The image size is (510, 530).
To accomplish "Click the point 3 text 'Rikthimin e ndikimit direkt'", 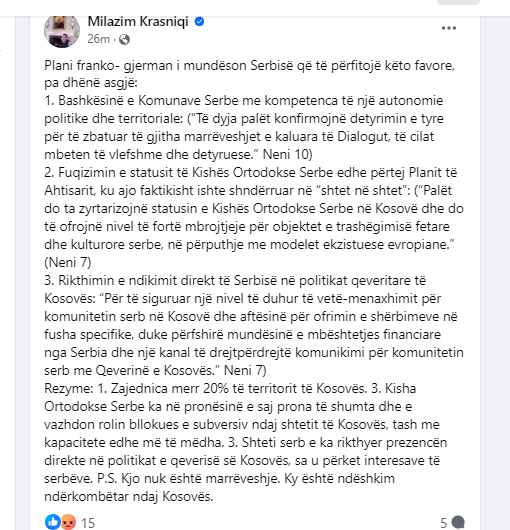I will point(137,281).
